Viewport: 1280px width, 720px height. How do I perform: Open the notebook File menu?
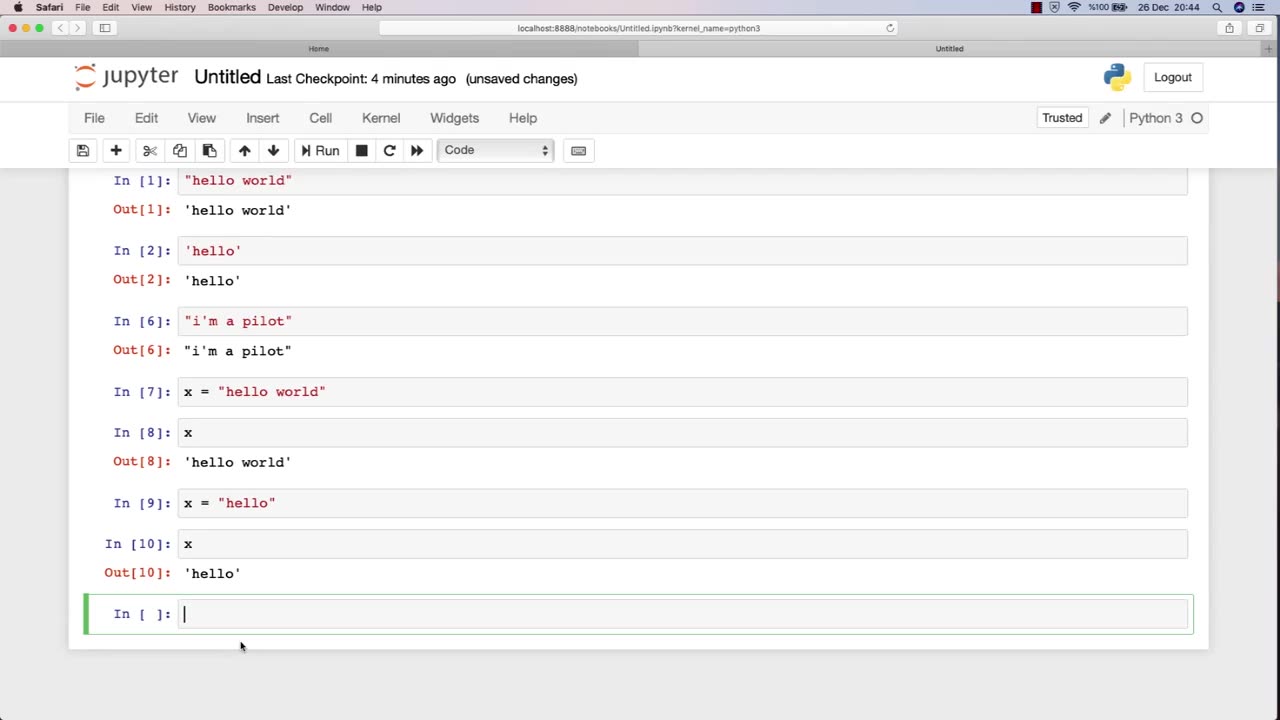click(94, 118)
